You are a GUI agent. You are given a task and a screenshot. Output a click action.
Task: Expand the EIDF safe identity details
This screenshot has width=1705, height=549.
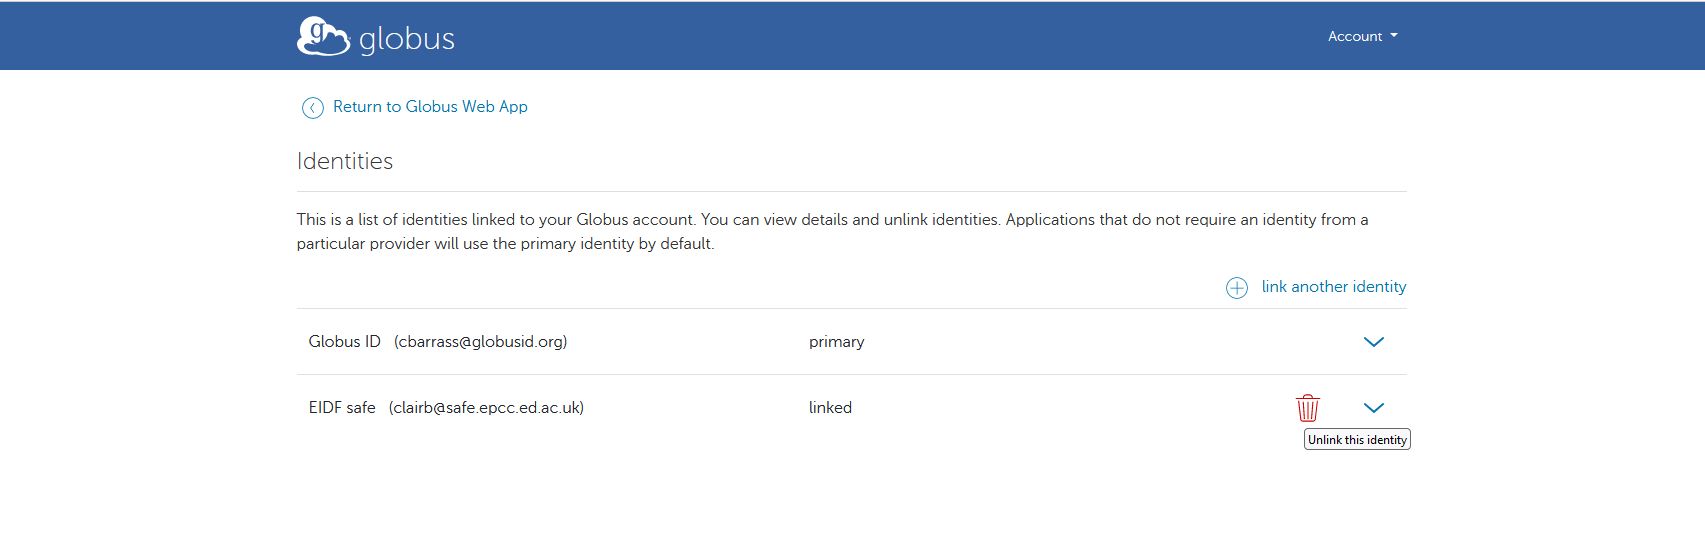[x=1374, y=408]
